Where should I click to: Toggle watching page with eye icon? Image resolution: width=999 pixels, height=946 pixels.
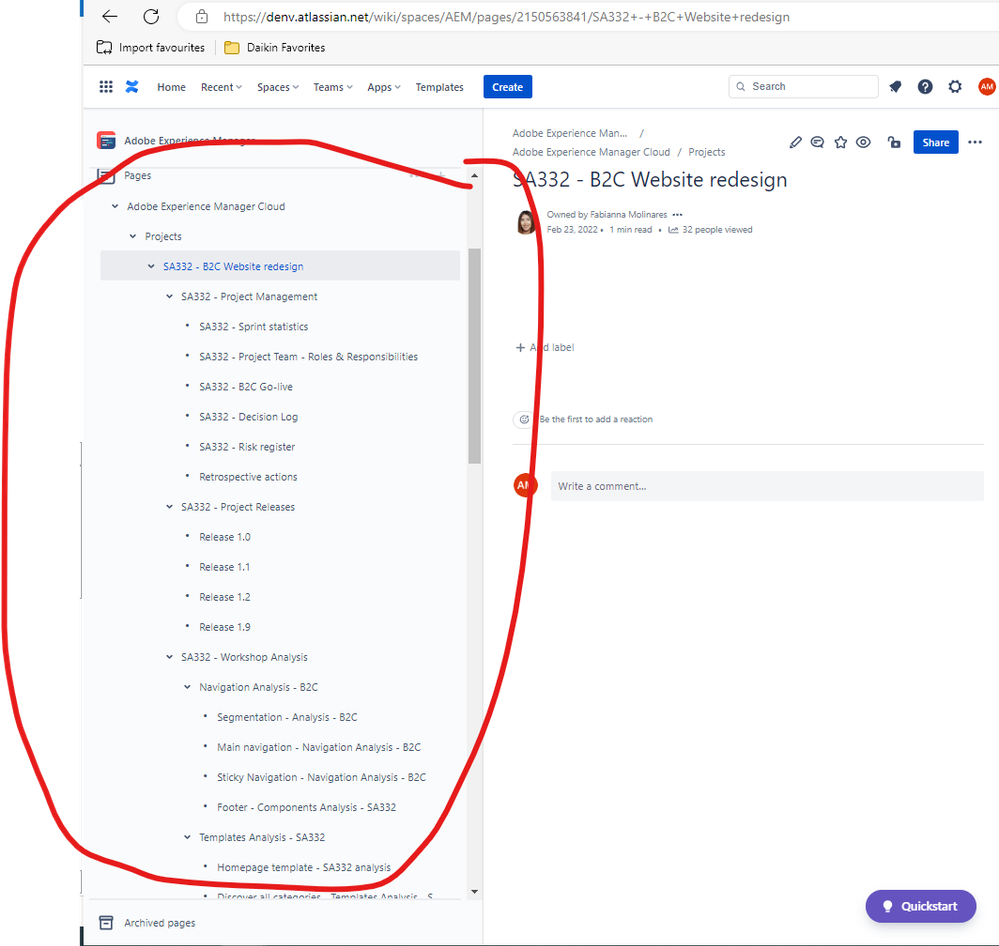(863, 142)
